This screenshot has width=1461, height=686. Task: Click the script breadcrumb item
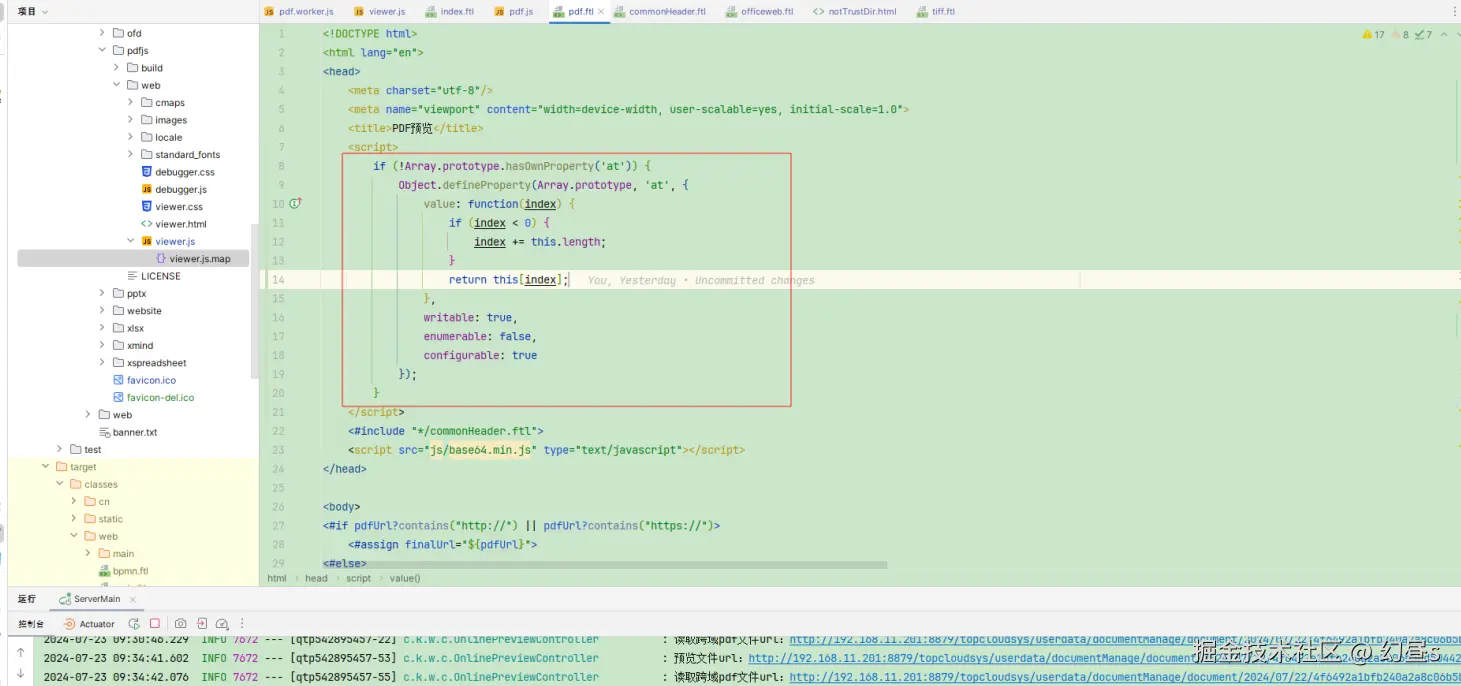click(x=358, y=578)
